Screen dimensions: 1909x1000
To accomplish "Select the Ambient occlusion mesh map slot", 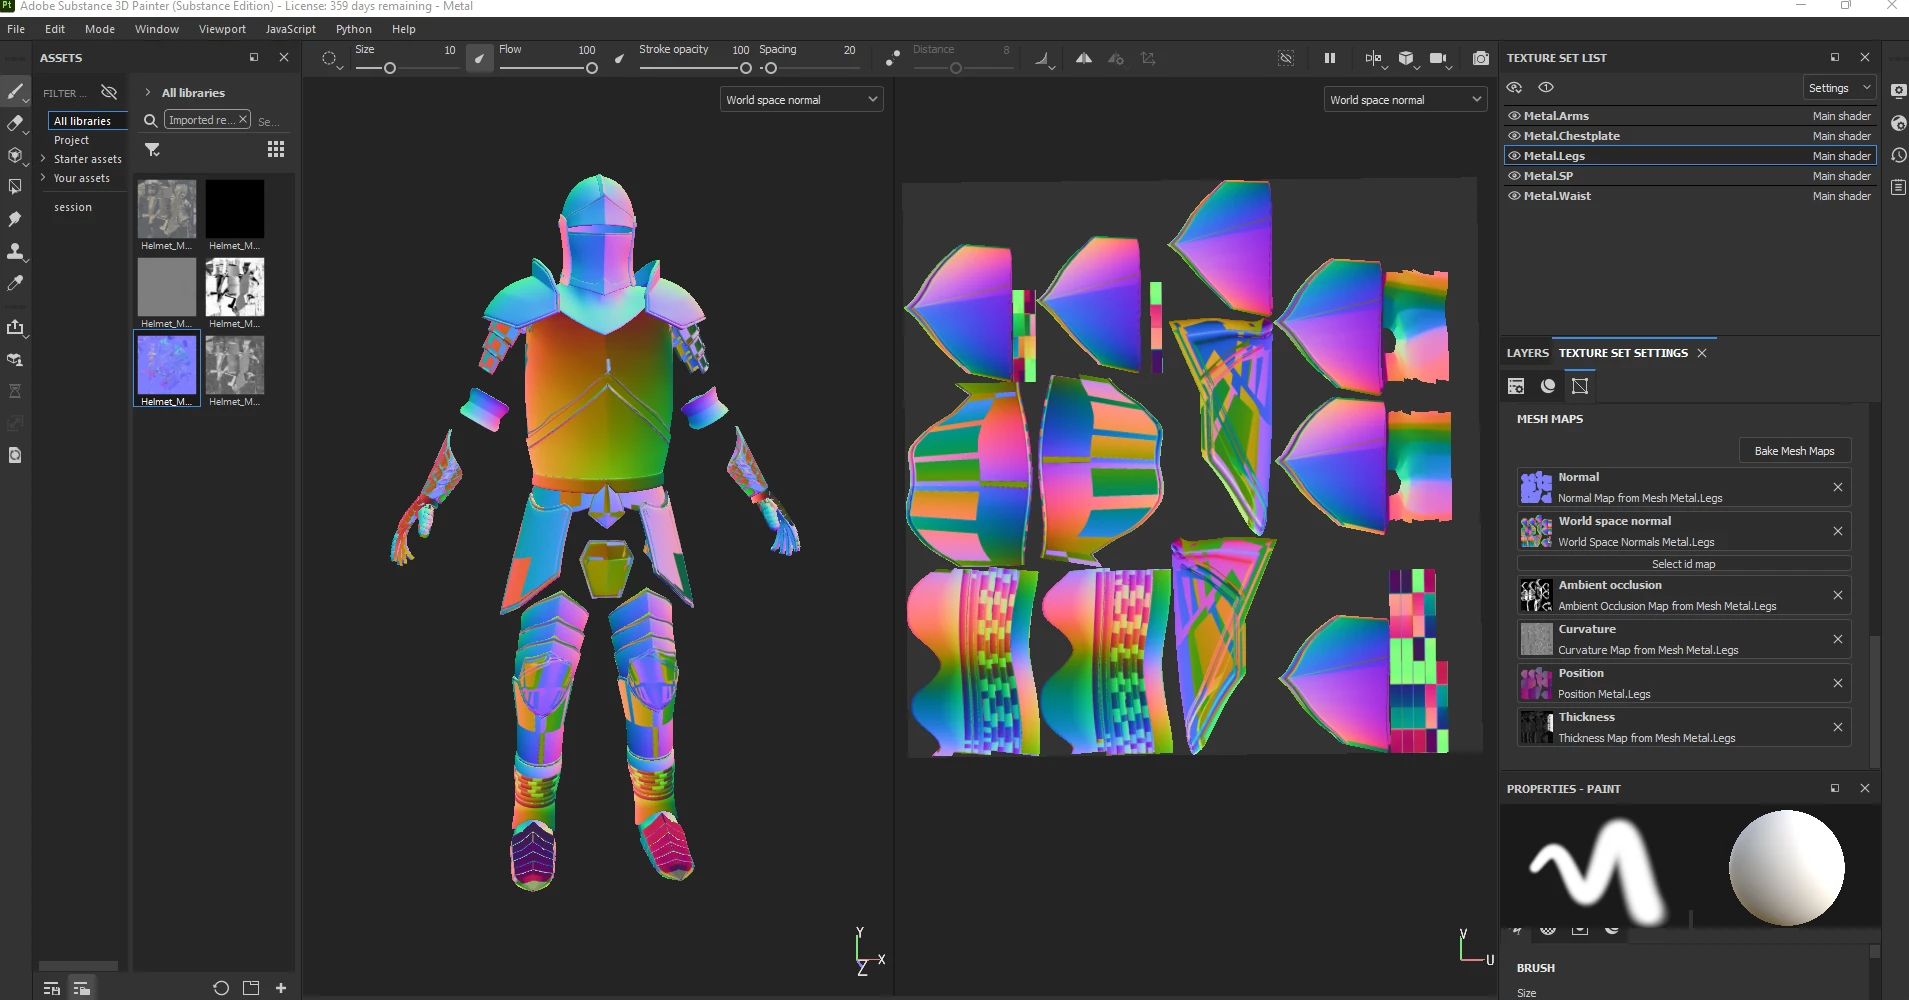I will (x=1684, y=595).
